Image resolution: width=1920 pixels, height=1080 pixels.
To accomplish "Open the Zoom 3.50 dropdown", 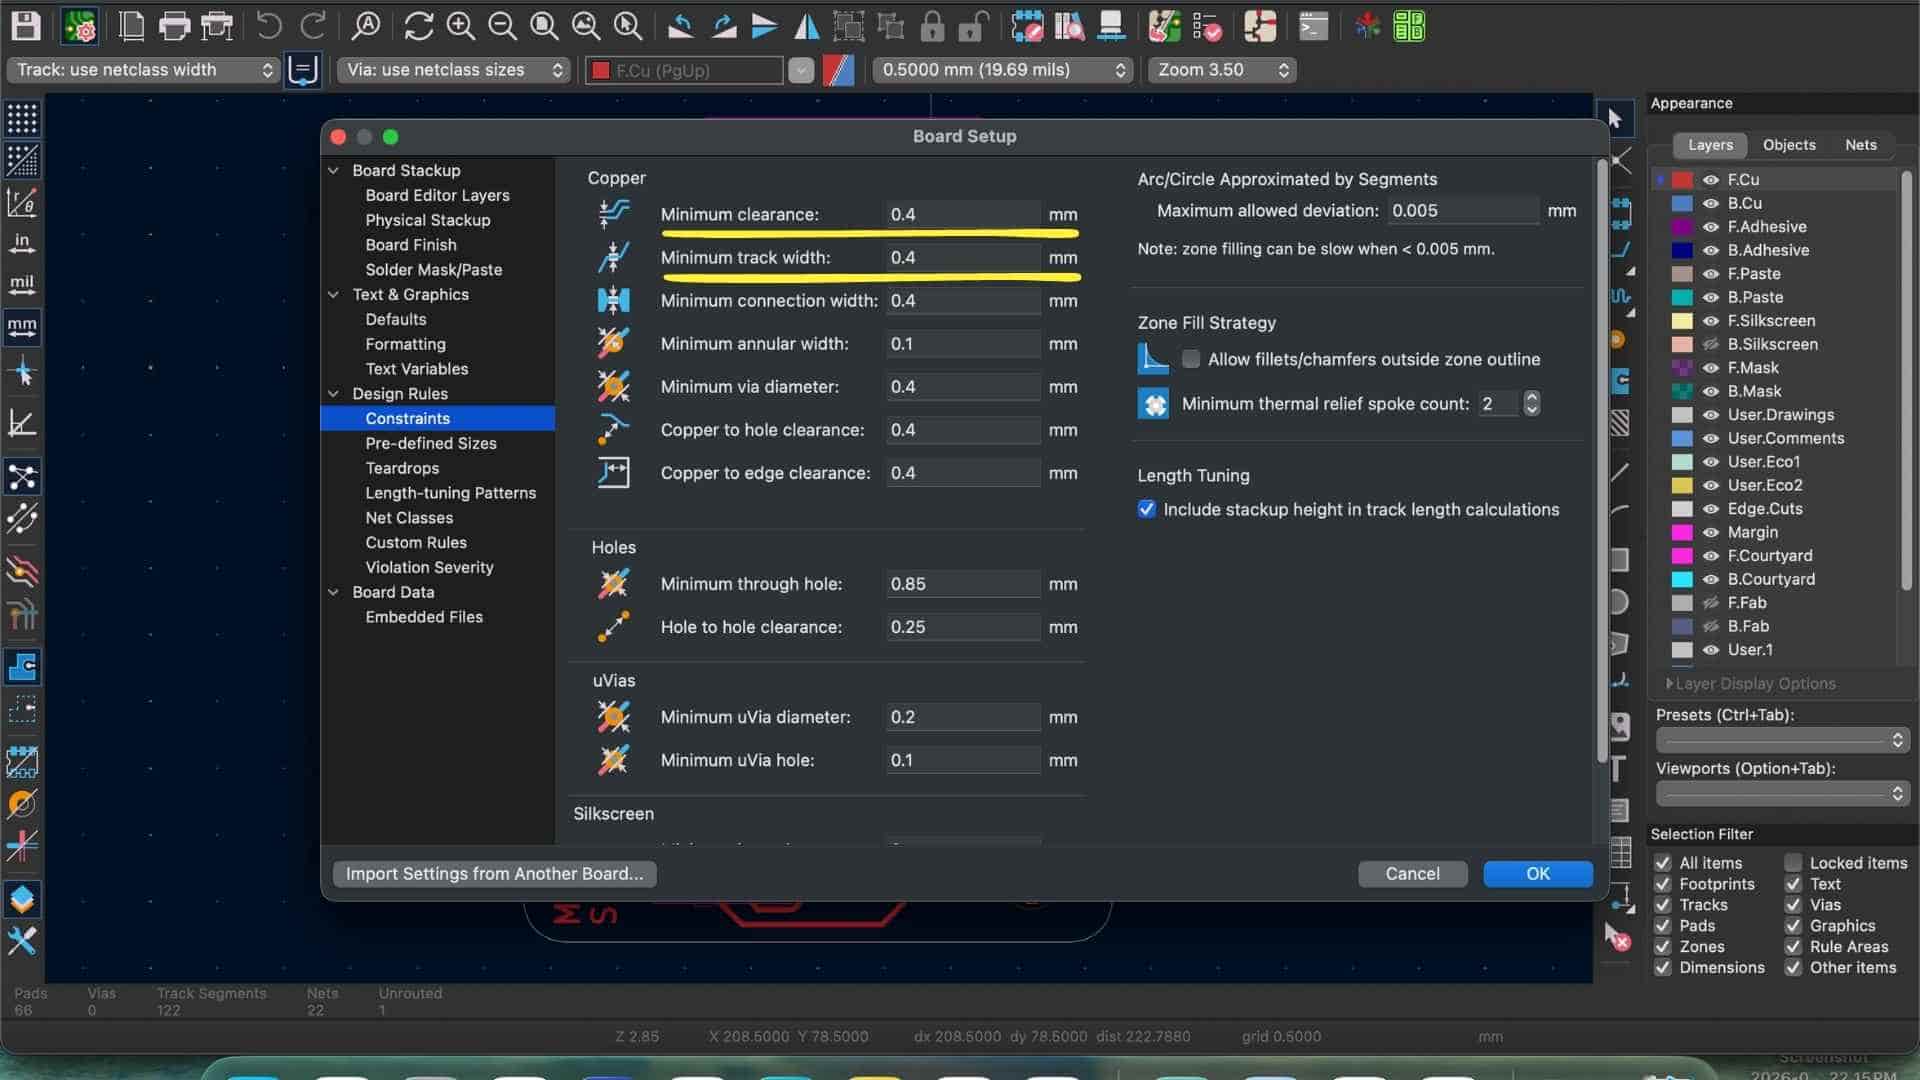I will (1222, 70).
